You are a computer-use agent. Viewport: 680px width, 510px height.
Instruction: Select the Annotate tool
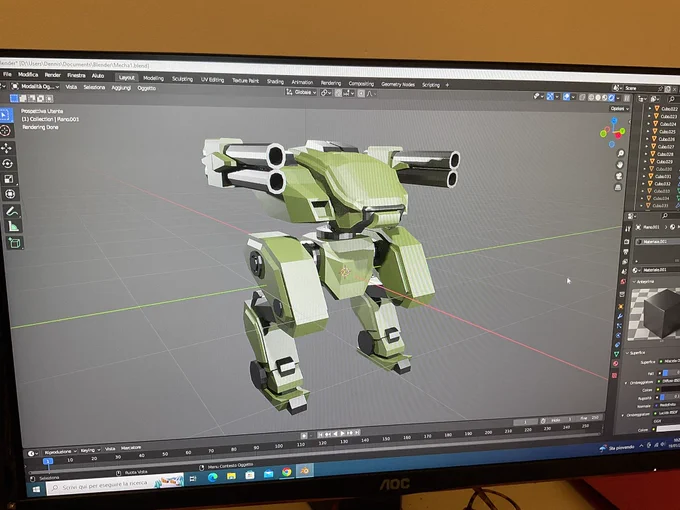click(x=12, y=212)
